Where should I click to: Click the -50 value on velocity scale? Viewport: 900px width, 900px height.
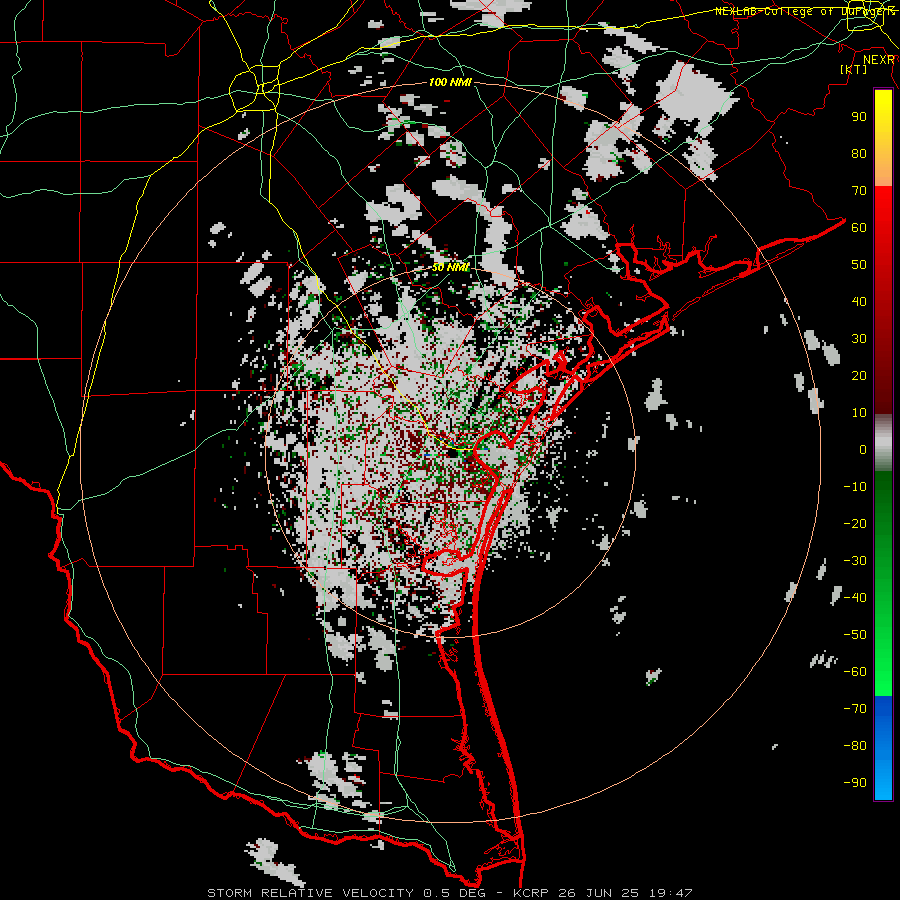point(855,635)
